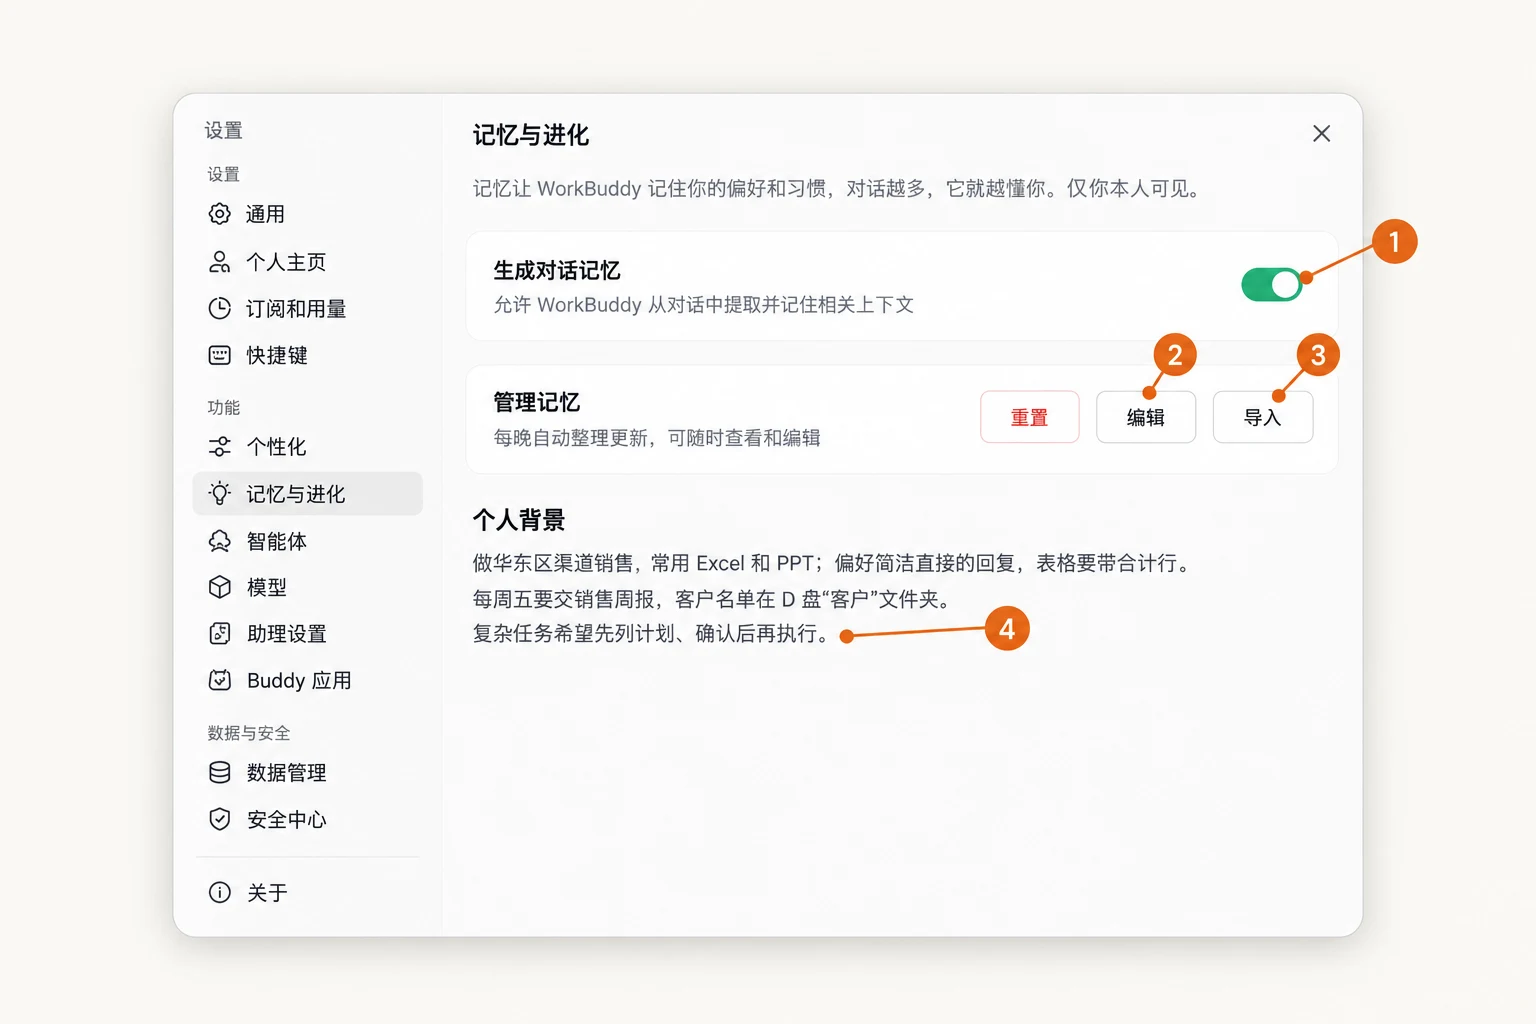
Task: Click the icon beside Buddy 应用
Action: [x=219, y=680]
